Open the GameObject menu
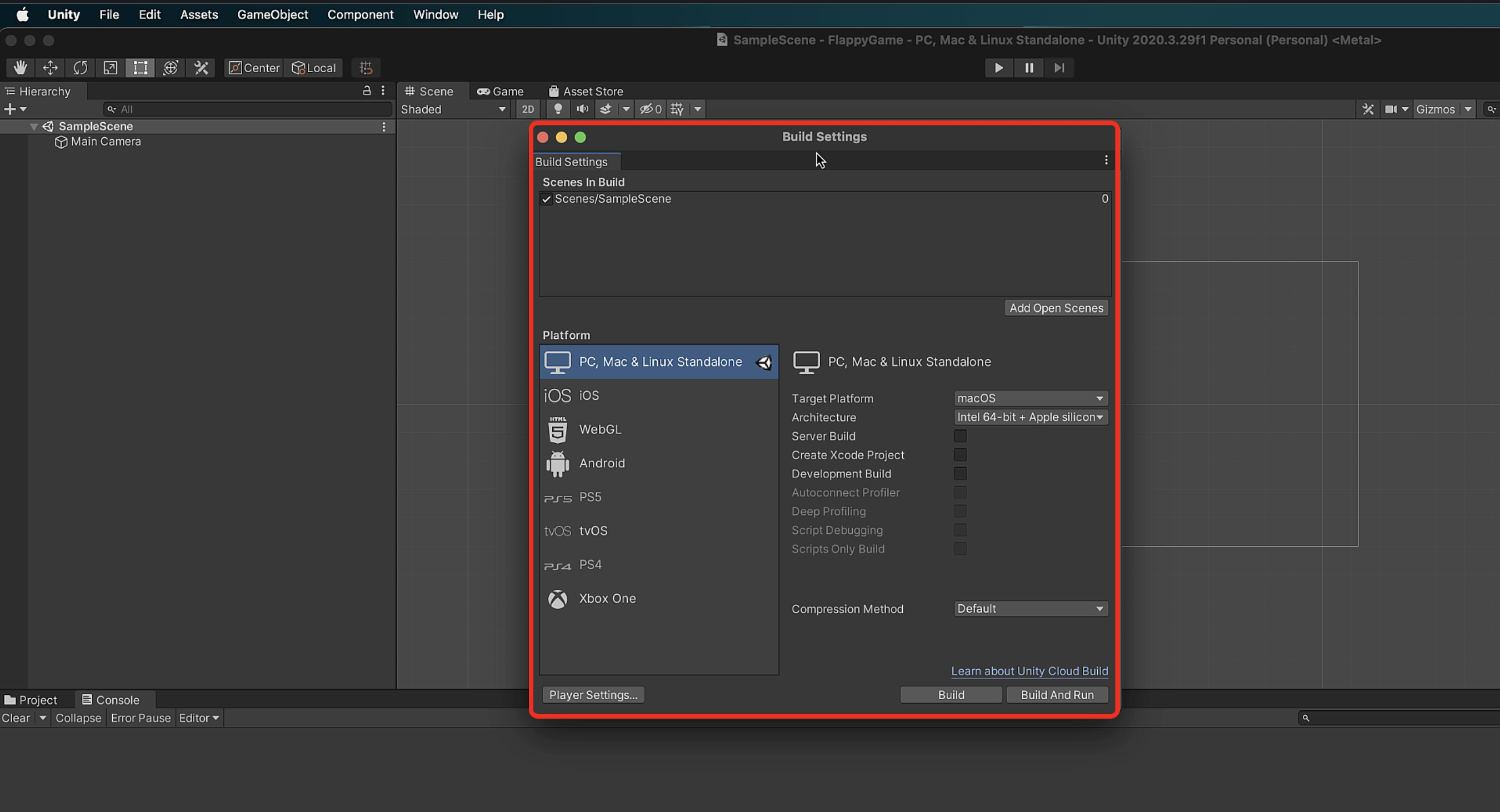This screenshot has width=1500, height=812. coord(273,15)
